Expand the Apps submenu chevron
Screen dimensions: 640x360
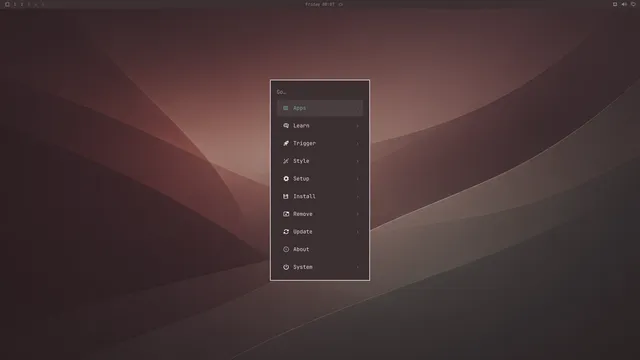pos(358,109)
